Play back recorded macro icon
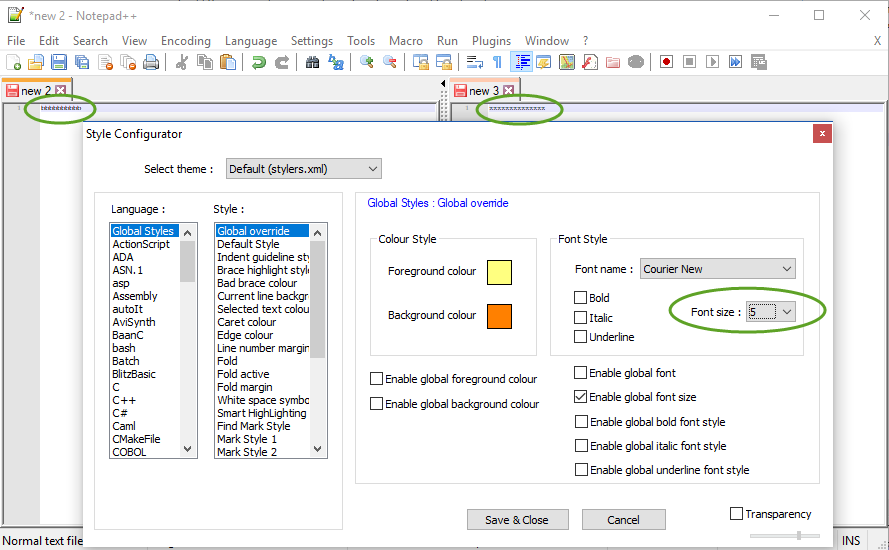The image size is (889, 550). pyautogui.click(x=712, y=62)
